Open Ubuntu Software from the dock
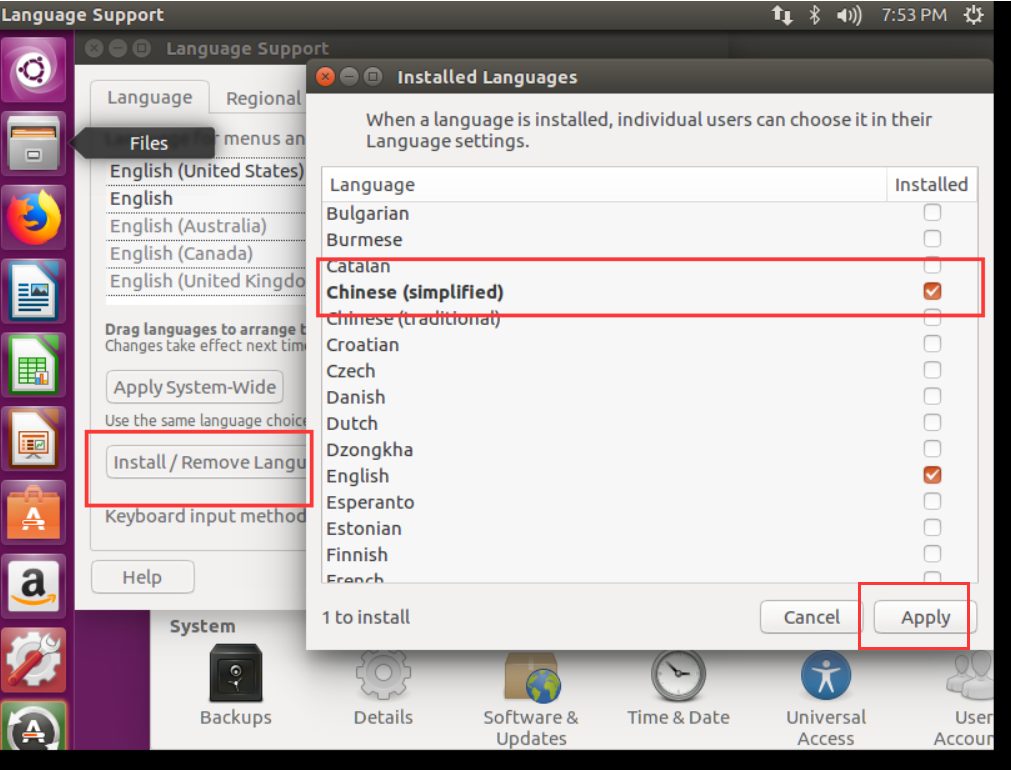This screenshot has height=771, width=1011. pos(34,512)
